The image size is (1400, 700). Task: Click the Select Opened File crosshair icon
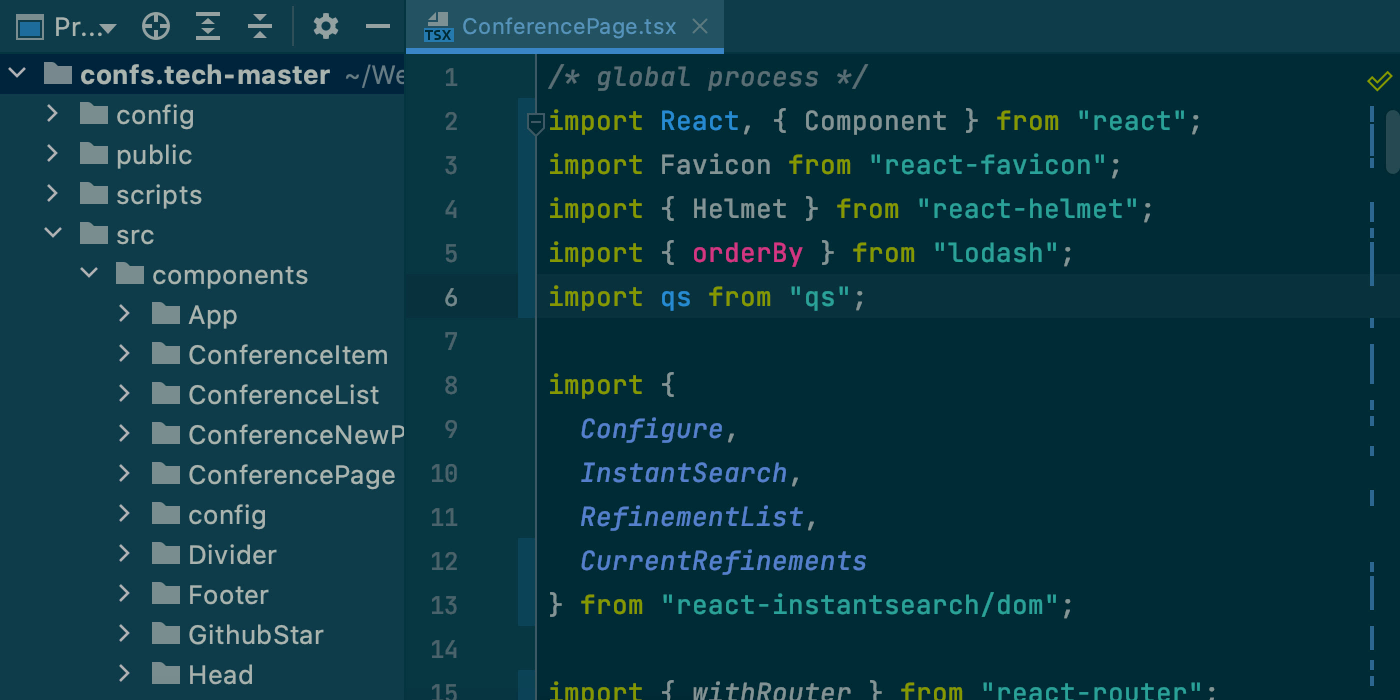(x=156, y=27)
